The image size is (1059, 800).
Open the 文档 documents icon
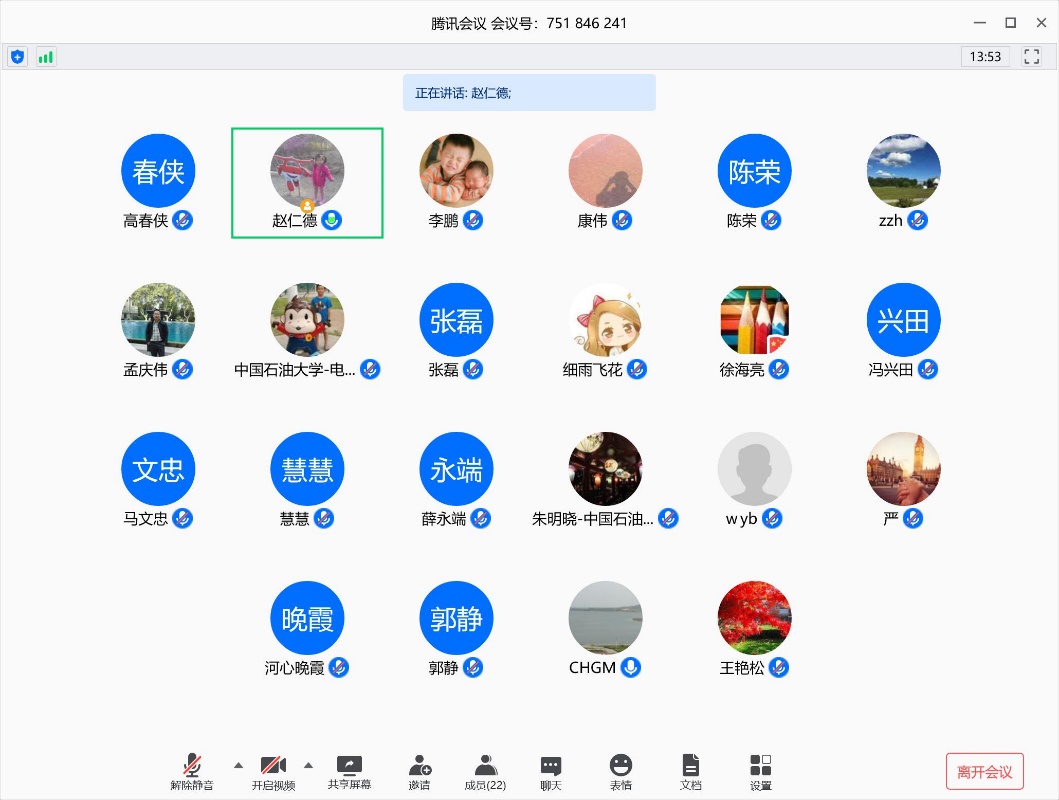coord(690,772)
